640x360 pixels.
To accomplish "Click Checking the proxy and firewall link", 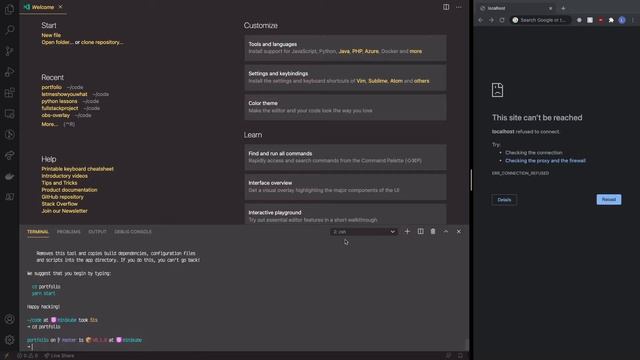I will 545,160.
